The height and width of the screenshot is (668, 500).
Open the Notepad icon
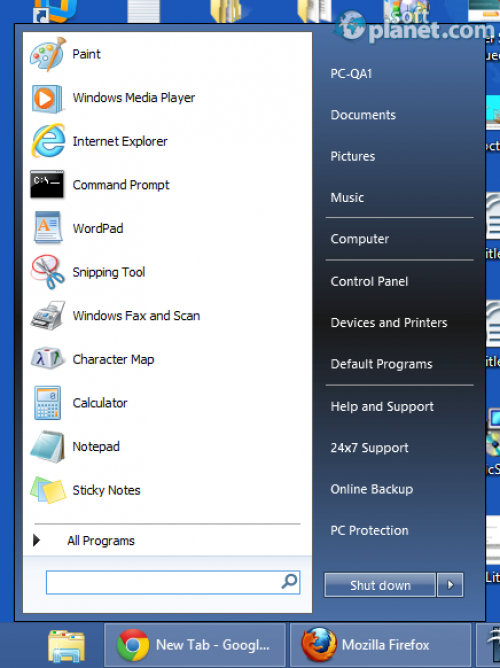pos(48,446)
